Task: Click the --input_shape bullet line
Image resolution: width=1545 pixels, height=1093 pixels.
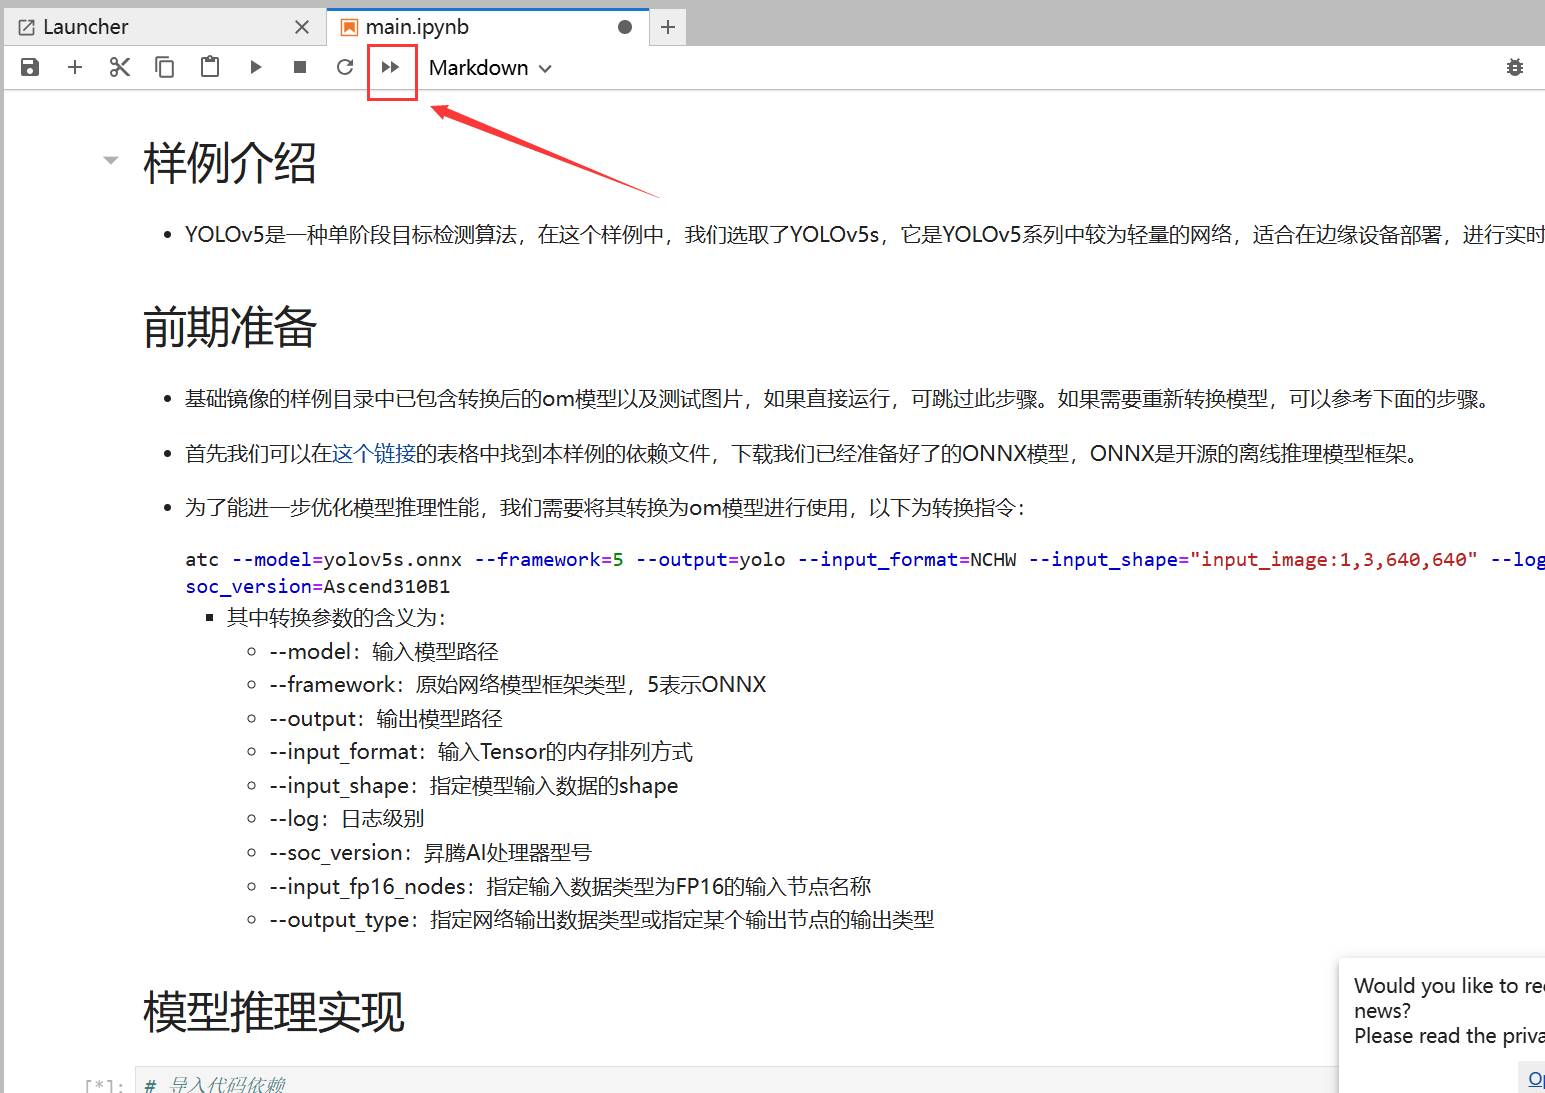Action: [474, 786]
